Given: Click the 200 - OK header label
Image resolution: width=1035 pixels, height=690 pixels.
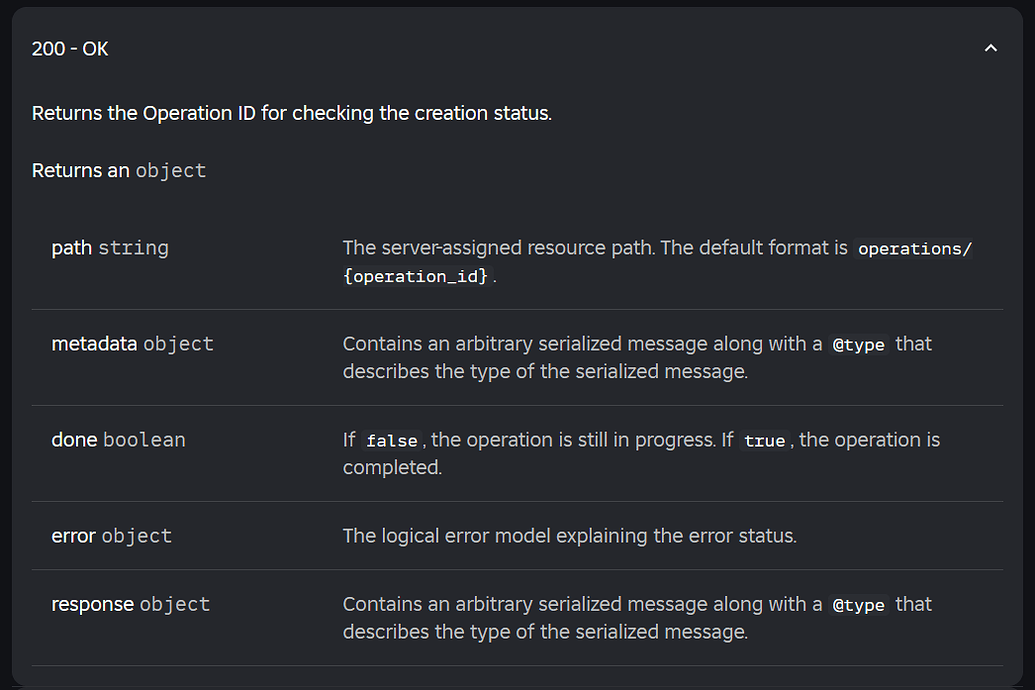Looking at the screenshot, I should tap(70, 48).
